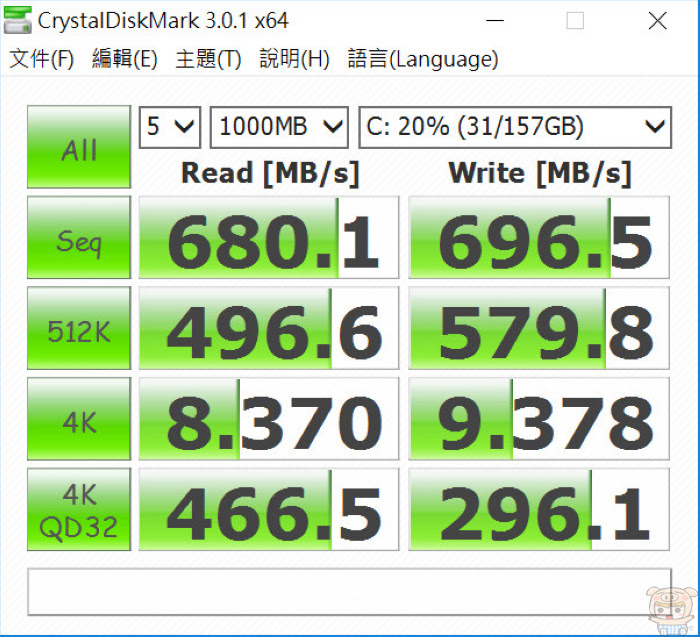This screenshot has width=700, height=637.
Task: Close the CrystalDiskMark window
Action: [x=658, y=21]
